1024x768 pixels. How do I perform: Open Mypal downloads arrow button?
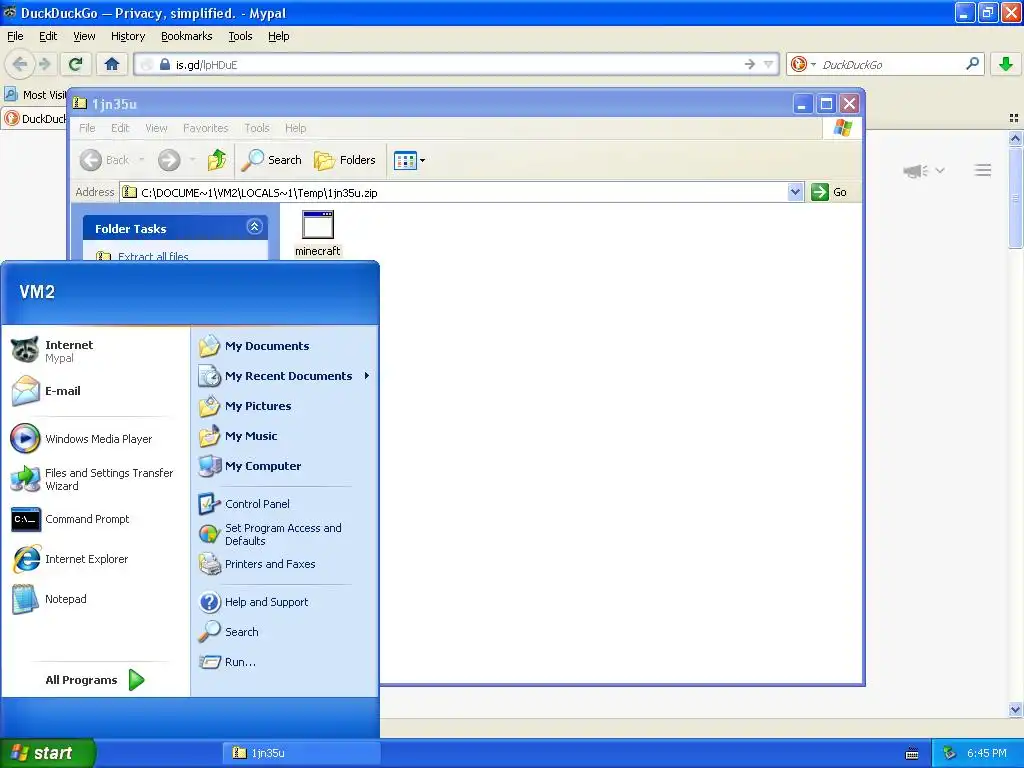click(x=1006, y=64)
